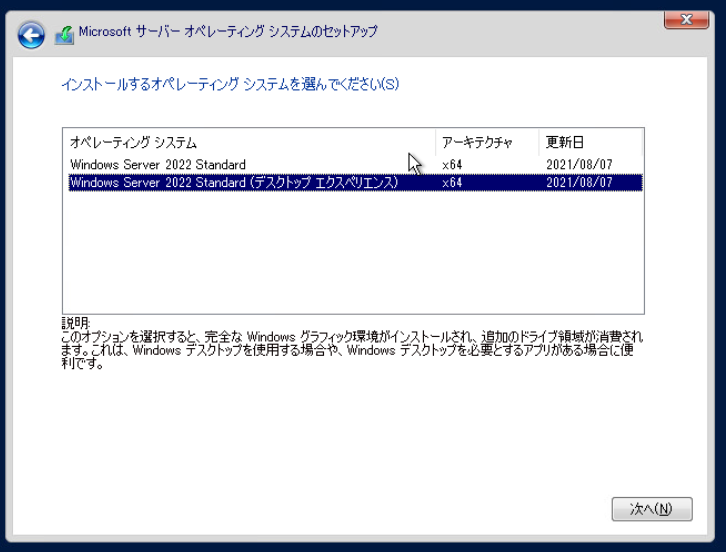Click the 更新日 column header
This screenshot has height=552, width=726.
pos(591,142)
